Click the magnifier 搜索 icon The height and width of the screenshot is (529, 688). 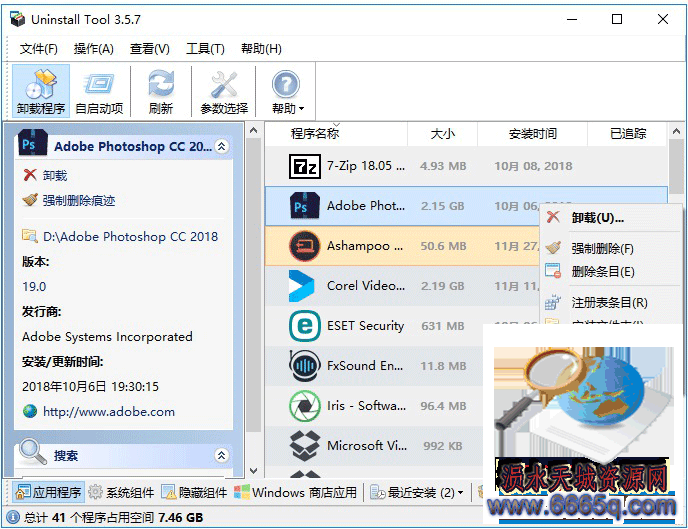click(33, 452)
